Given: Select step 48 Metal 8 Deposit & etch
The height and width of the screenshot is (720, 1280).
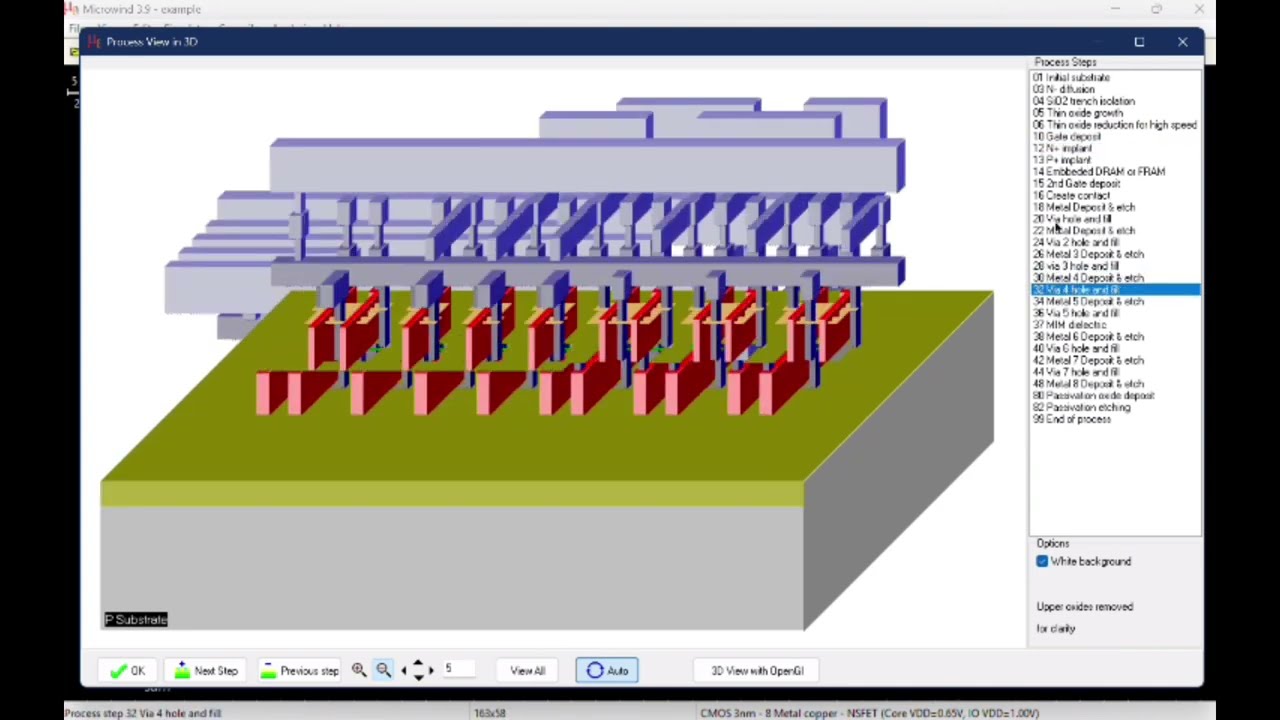Looking at the screenshot, I should (x=1115, y=384).
